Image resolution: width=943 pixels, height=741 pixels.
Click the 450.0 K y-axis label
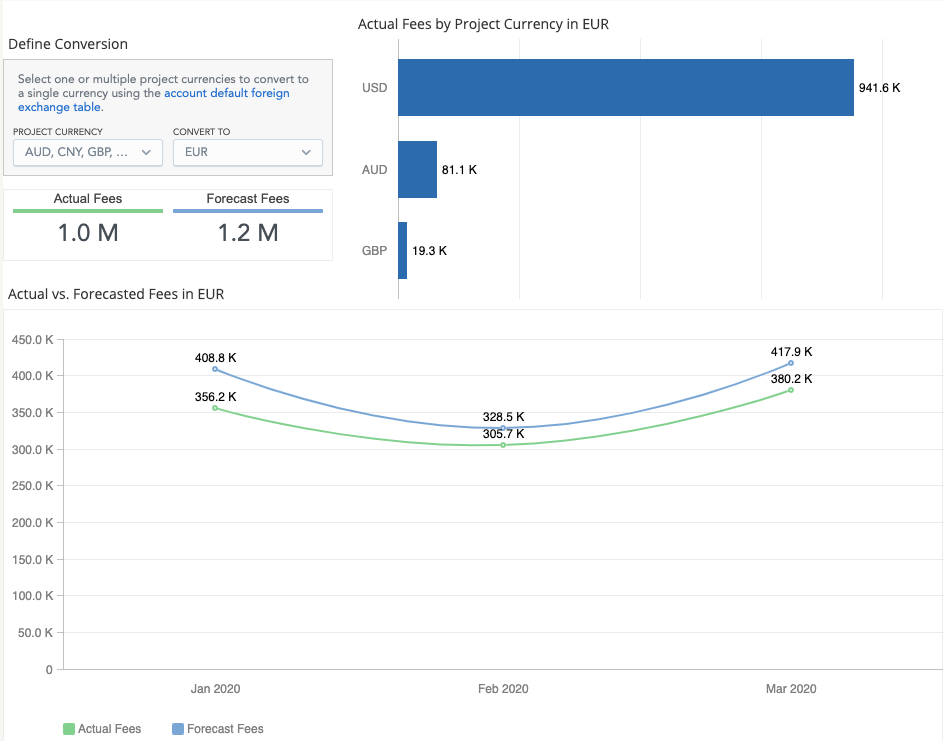(32, 340)
